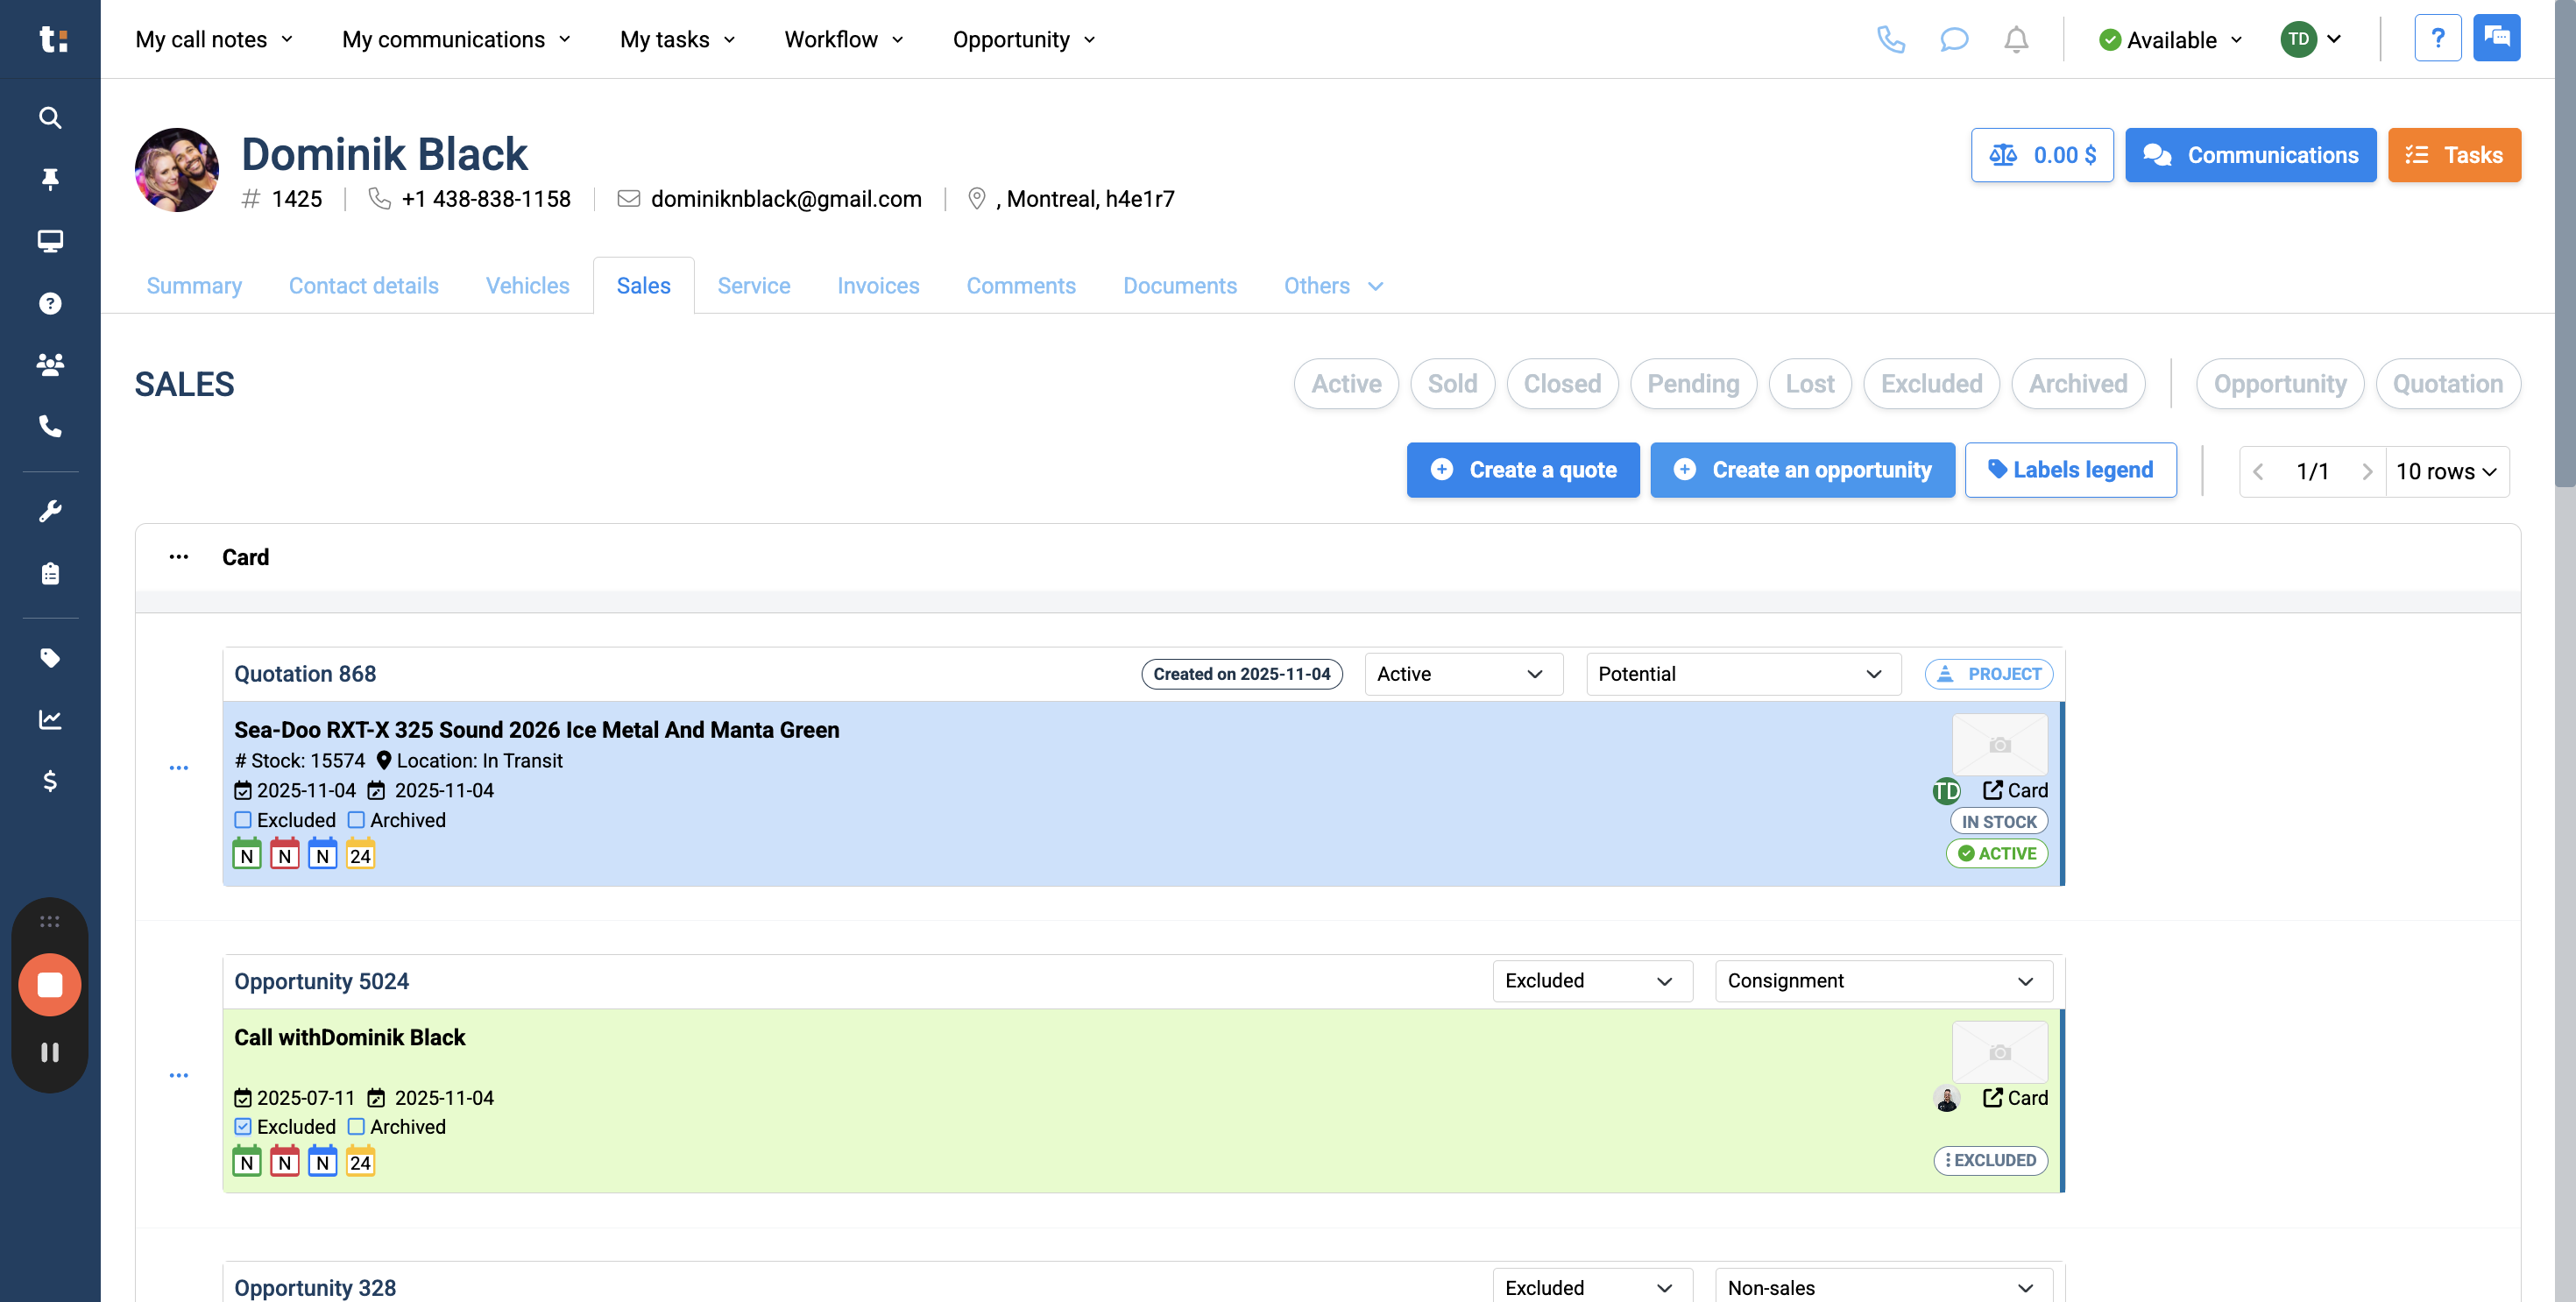Click the analytics chart sidebar icon

click(x=50, y=719)
